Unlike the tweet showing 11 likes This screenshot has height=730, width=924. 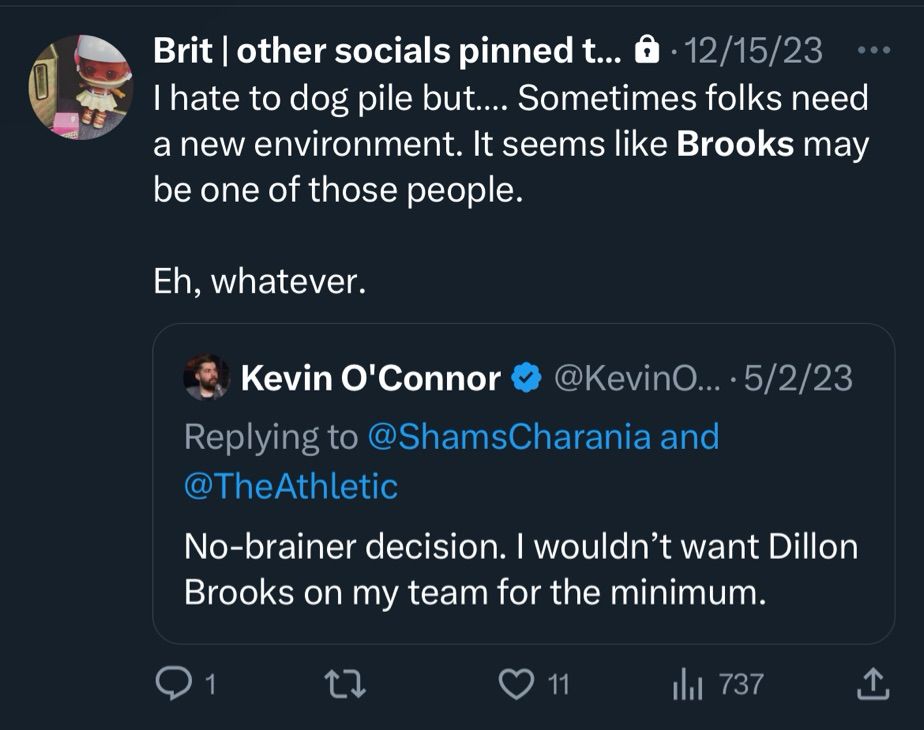tap(516, 685)
